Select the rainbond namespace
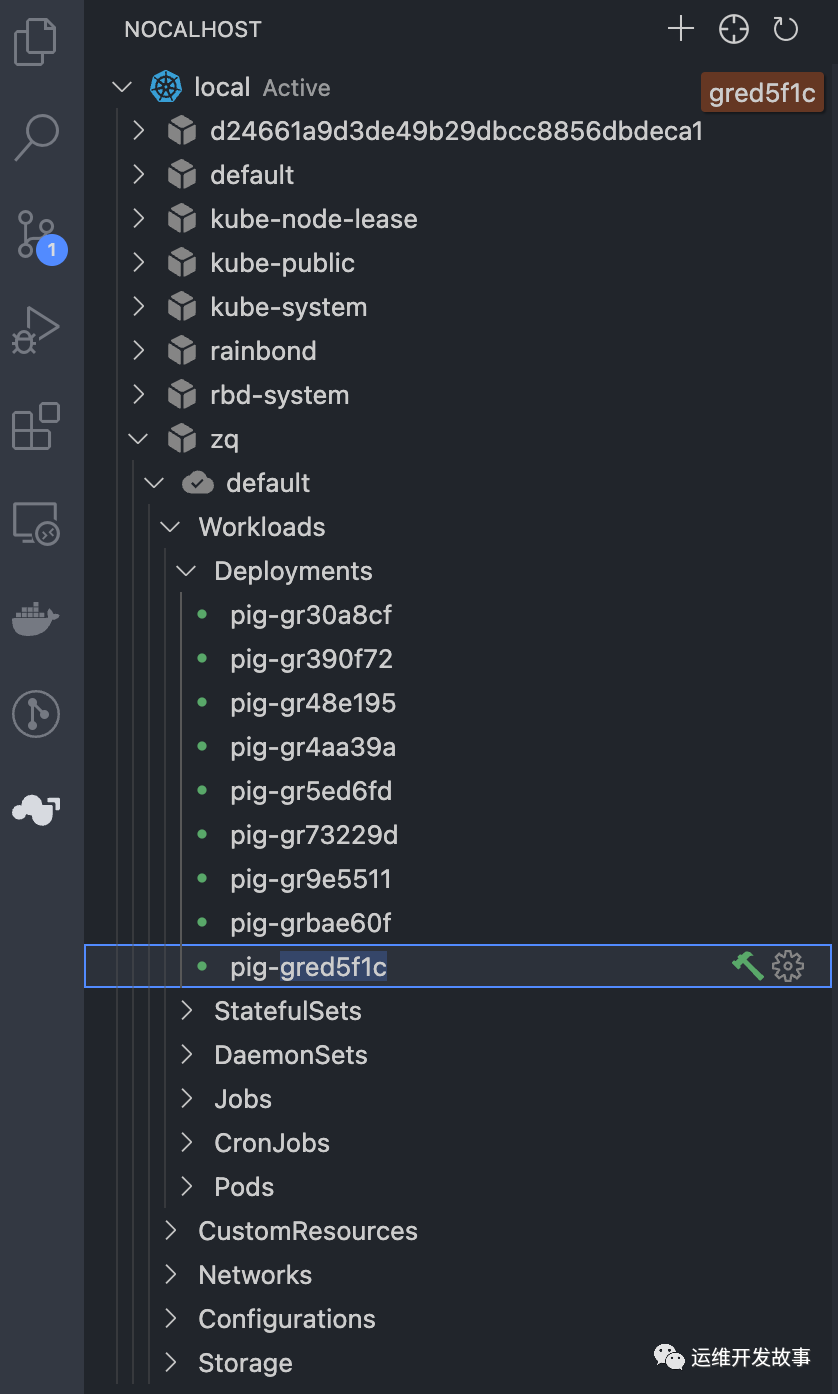Image resolution: width=838 pixels, height=1394 pixels. 263,351
